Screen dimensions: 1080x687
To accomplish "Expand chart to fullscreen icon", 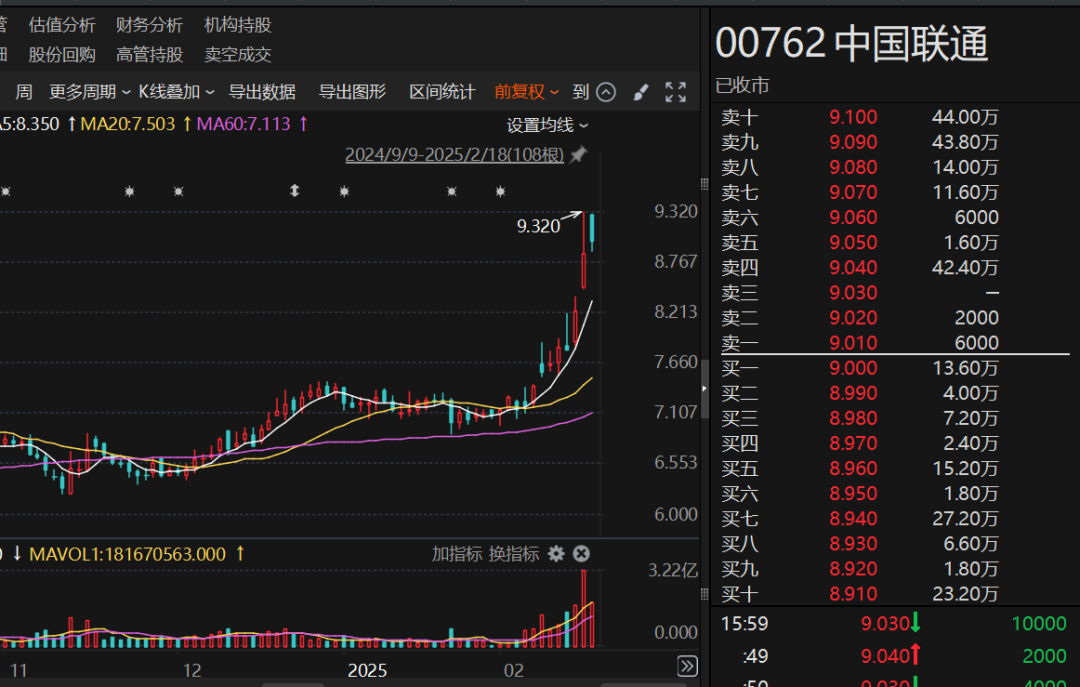I will click(x=676, y=92).
